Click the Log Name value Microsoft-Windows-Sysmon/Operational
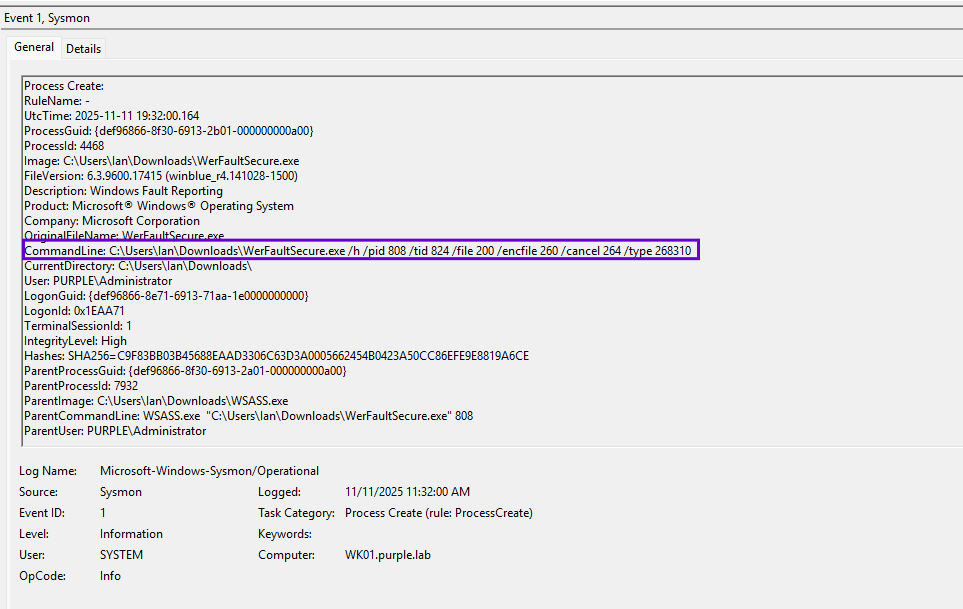The image size is (963, 609). tap(209, 471)
